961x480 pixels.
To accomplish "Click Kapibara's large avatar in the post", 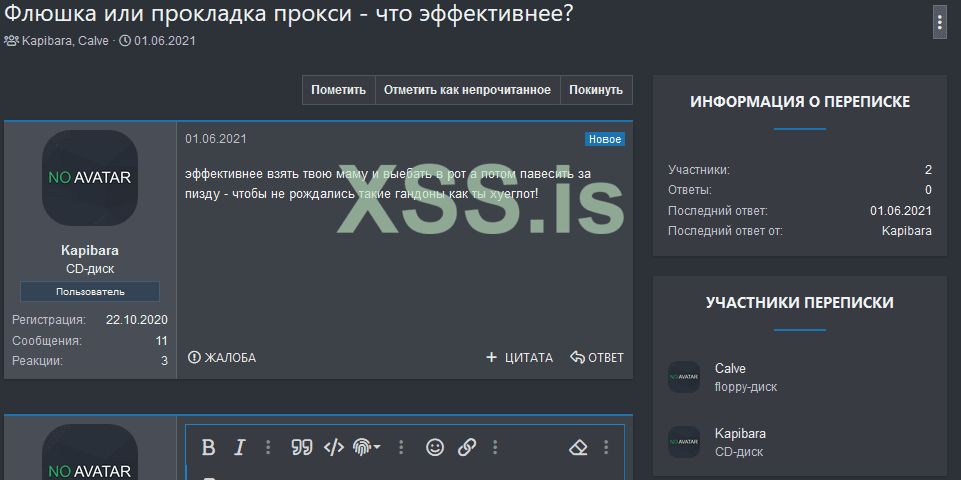I will [90, 178].
